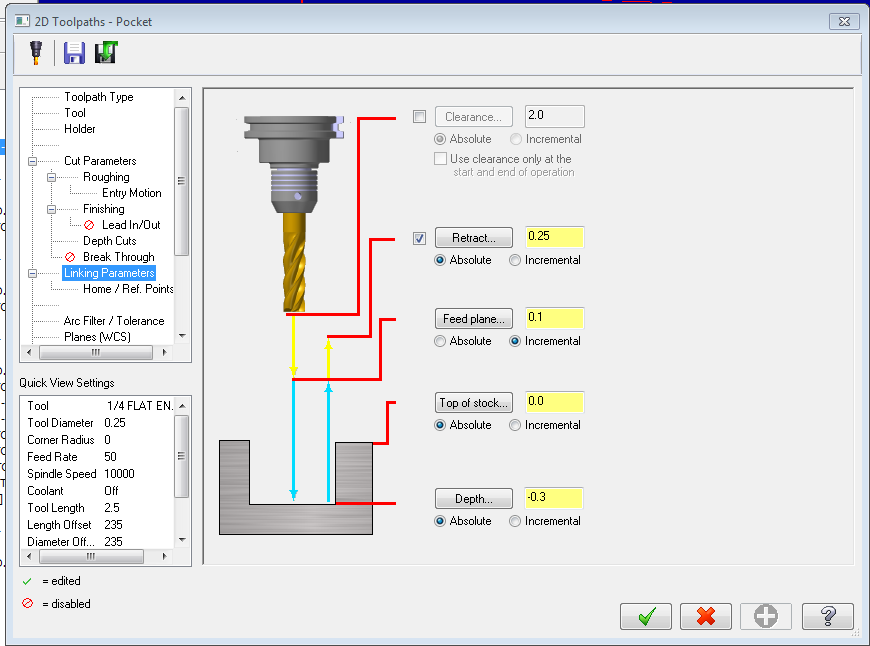Image resolution: width=870 pixels, height=646 pixels.
Task: Click the tool manager icon in toolbar
Action: coord(36,53)
